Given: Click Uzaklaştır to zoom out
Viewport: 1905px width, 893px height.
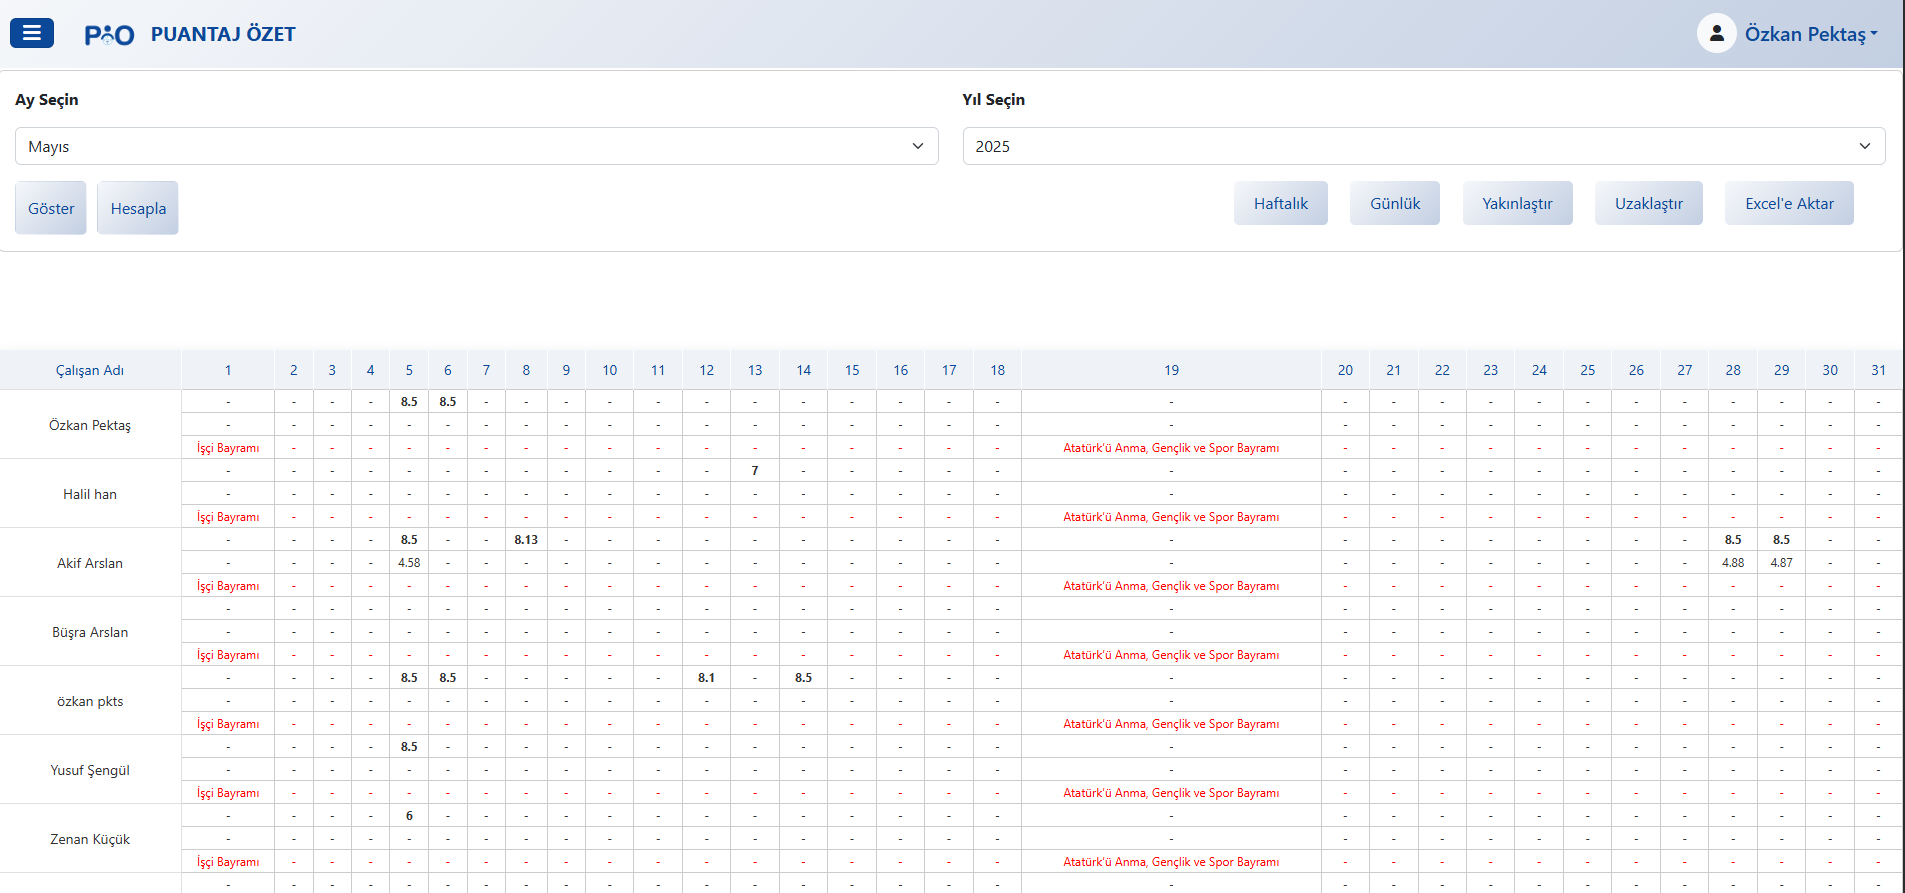Looking at the screenshot, I should 1648,203.
